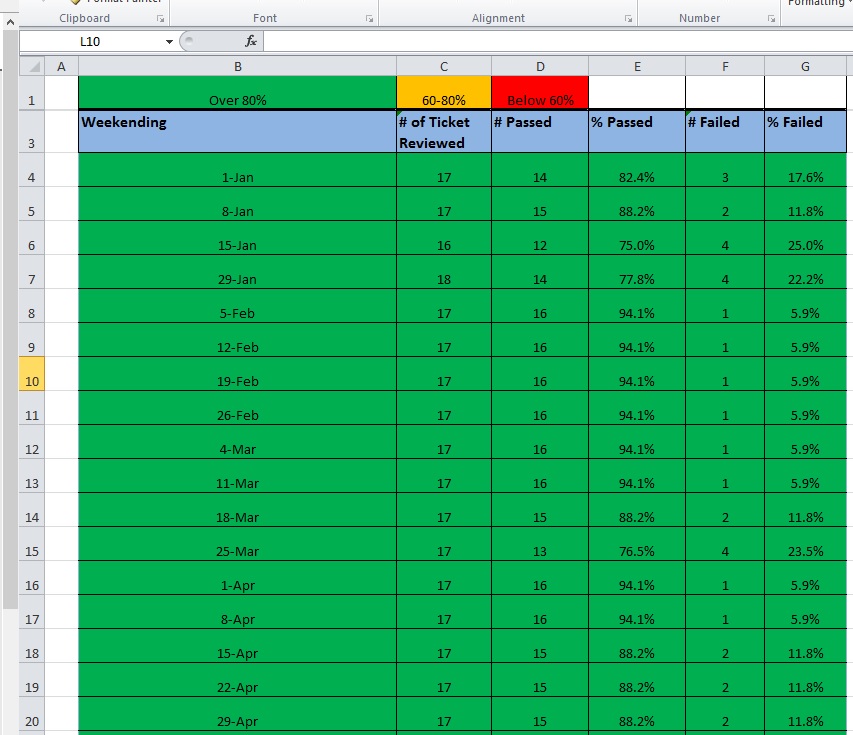This screenshot has width=853, height=735.
Task: Click into the Name Box showing L10
Action: 91,41
